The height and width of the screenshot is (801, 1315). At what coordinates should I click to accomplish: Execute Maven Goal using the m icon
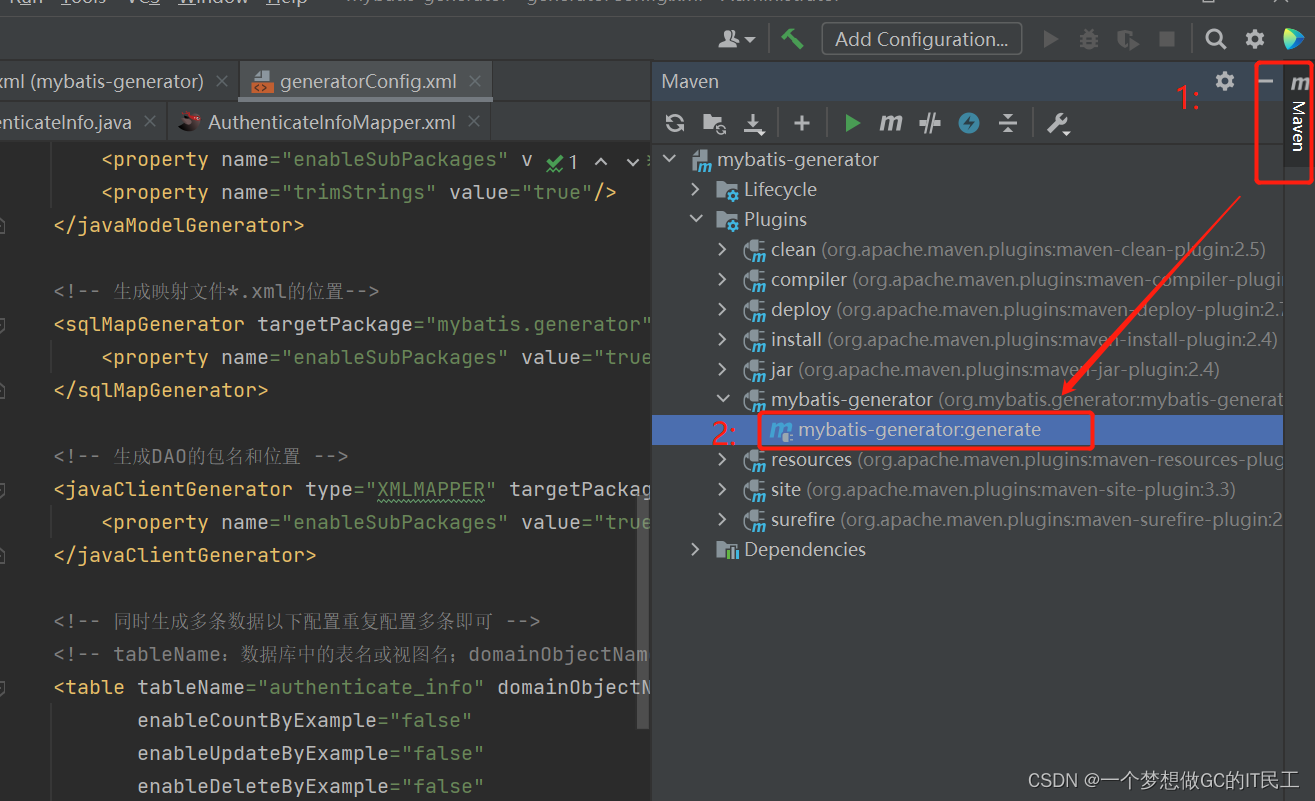pyautogui.click(x=890, y=122)
